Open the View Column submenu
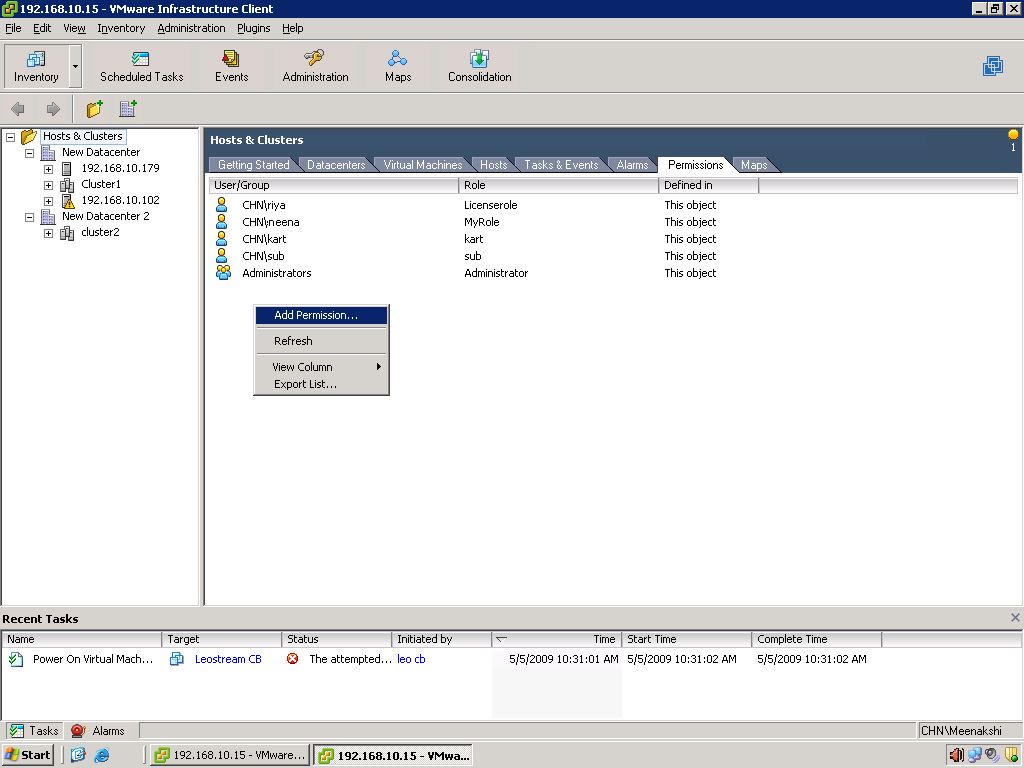The height and width of the screenshot is (768, 1024). tap(321, 367)
